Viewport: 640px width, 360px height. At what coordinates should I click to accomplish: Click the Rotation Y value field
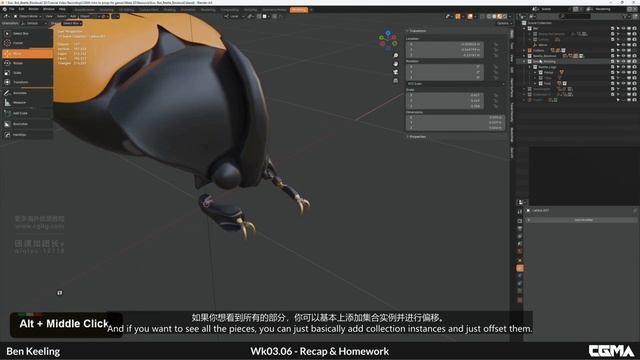point(445,72)
